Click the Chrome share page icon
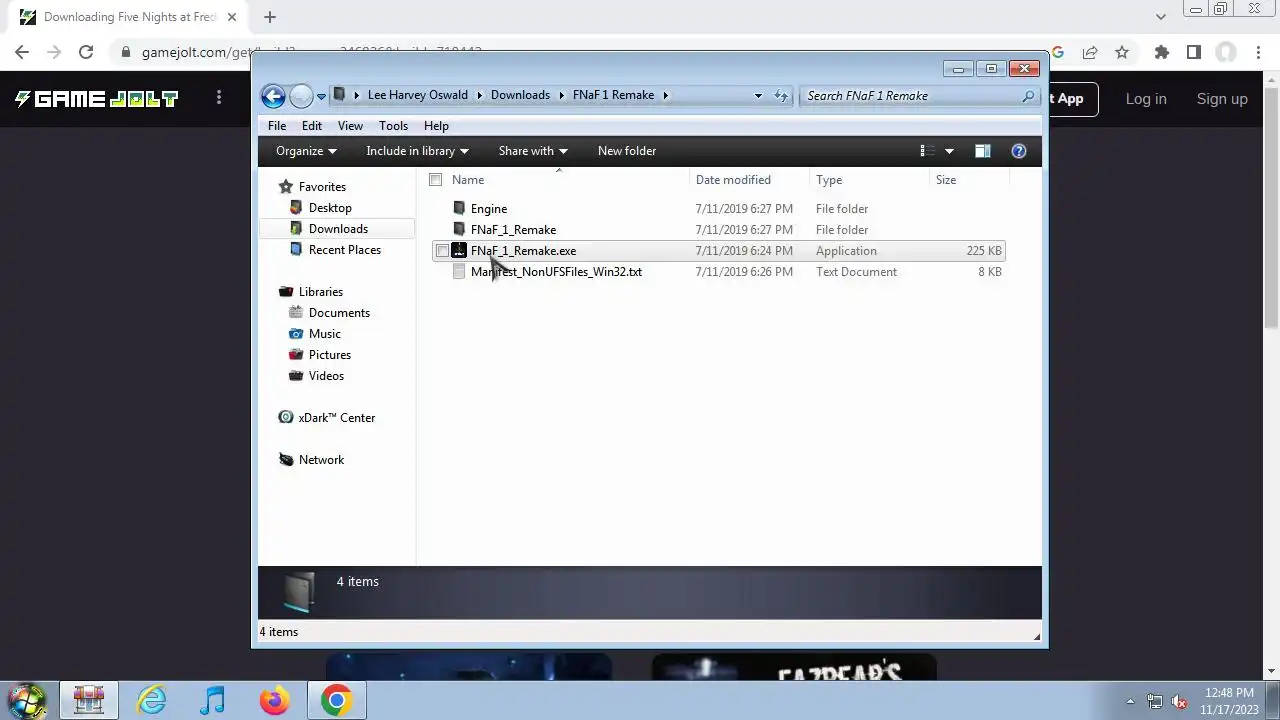Image resolution: width=1280 pixels, height=720 pixels. [x=1090, y=52]
